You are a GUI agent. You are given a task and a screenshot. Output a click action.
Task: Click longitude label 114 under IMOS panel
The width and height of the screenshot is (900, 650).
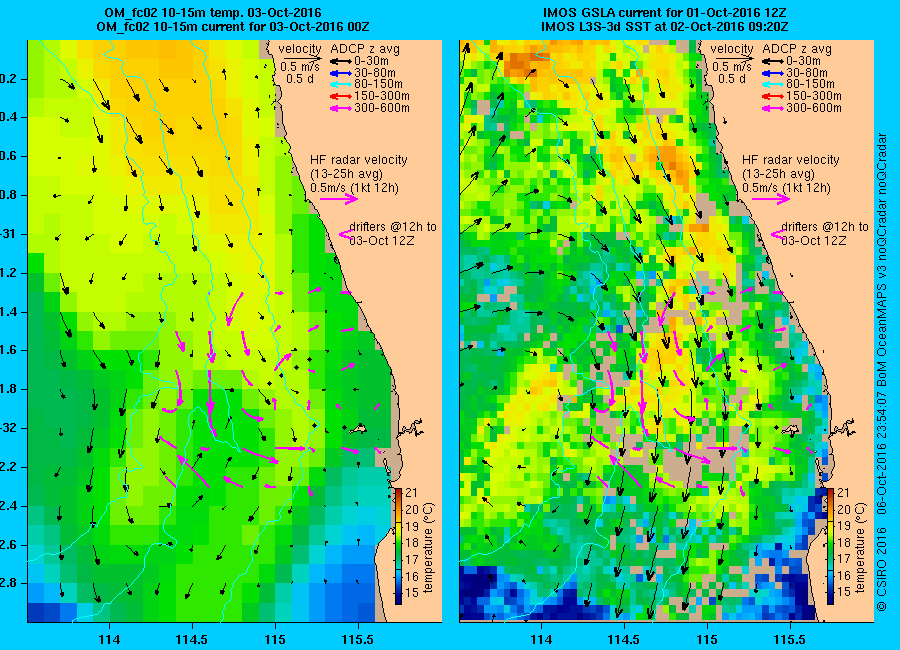[541, 639]
